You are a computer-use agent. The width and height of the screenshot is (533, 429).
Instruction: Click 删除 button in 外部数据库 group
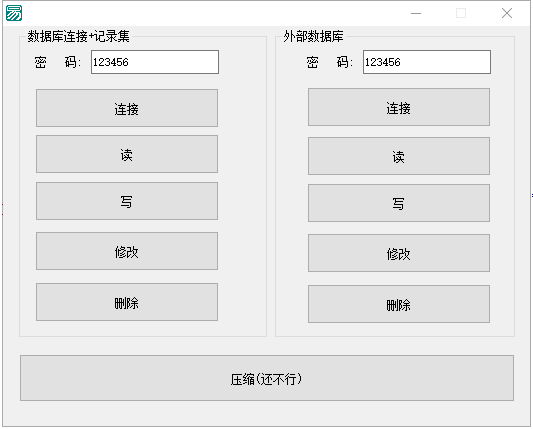(399, 304)
